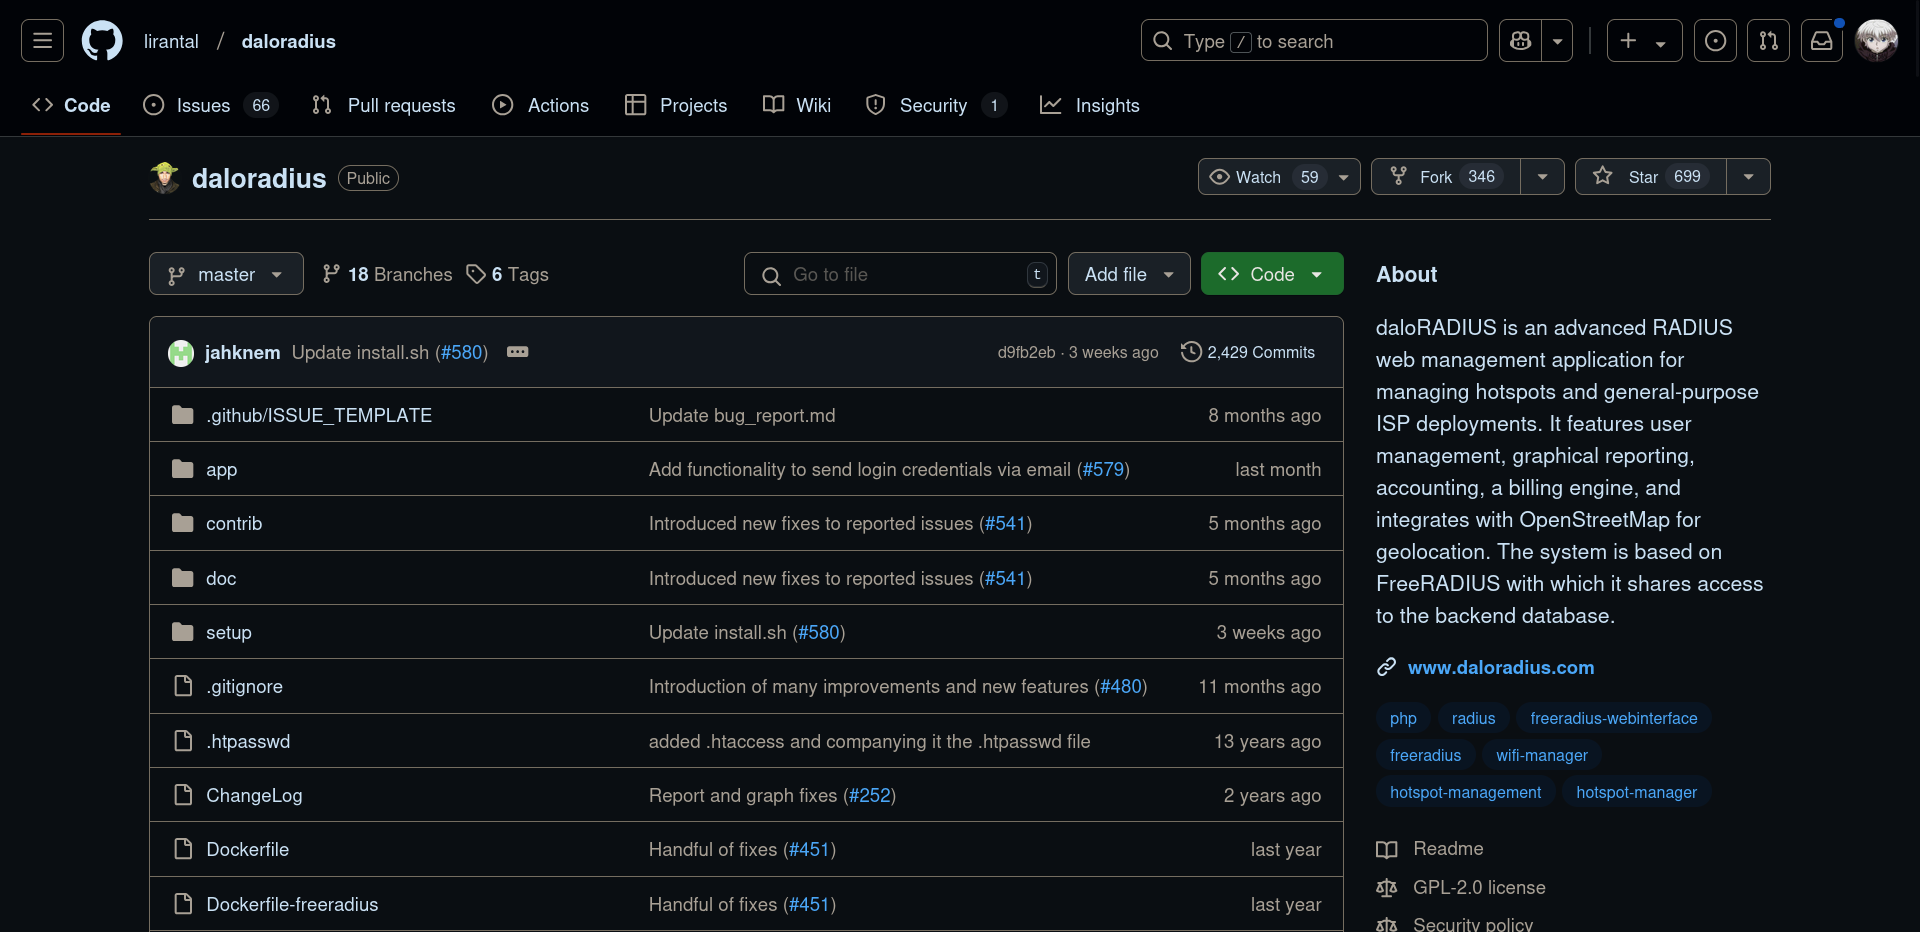The height and width of the screenshot is (932, 1920).
Task: Open the contrib folder
Action: coord(234,524)
